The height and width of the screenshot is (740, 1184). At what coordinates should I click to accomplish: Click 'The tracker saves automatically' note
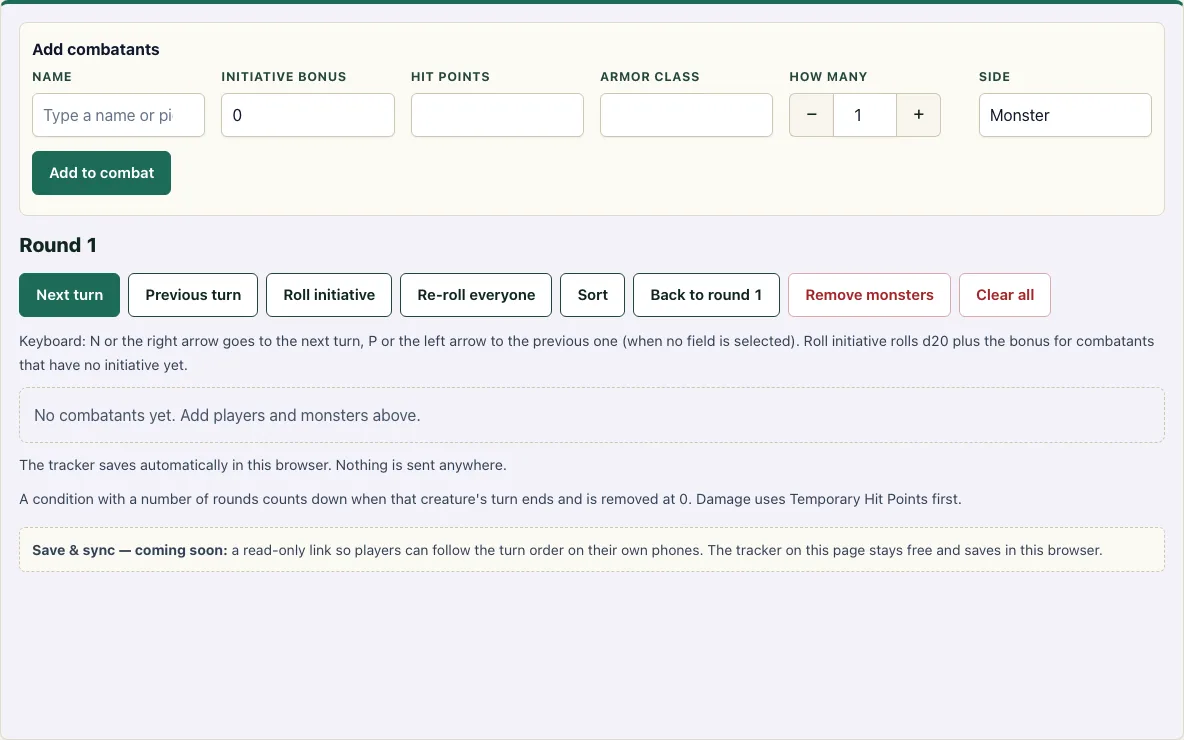[263, 465]
